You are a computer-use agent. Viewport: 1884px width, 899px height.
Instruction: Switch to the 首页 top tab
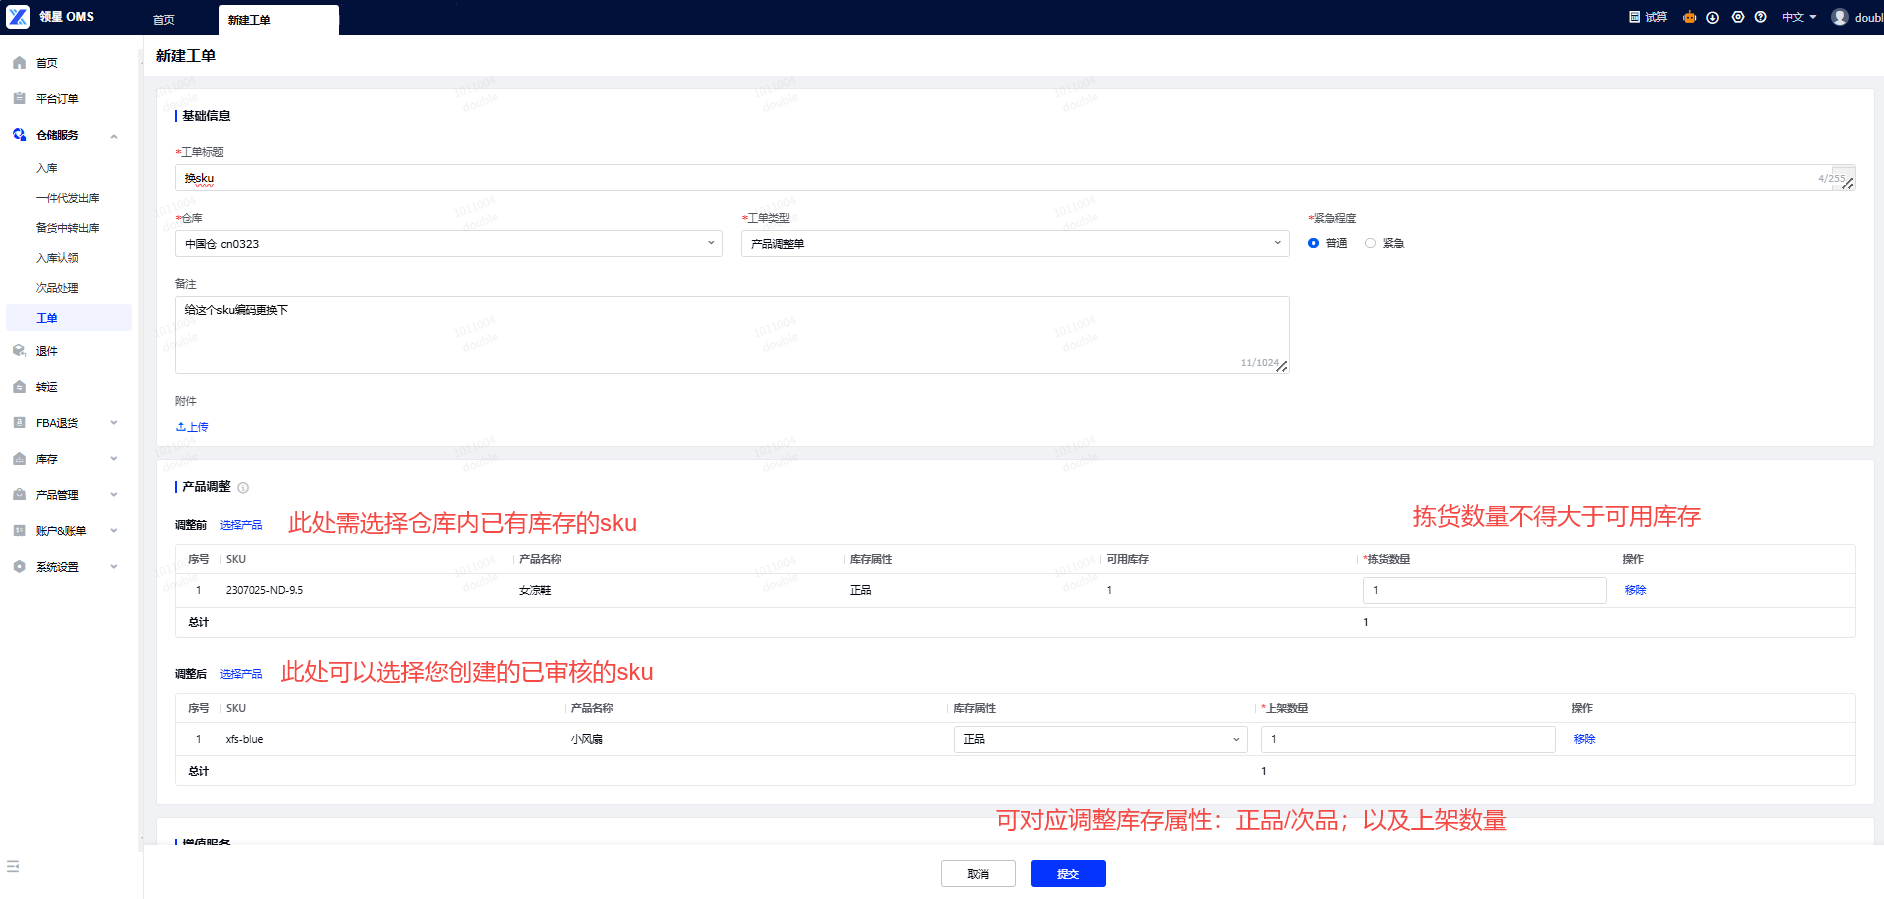[x=164, y=20]
